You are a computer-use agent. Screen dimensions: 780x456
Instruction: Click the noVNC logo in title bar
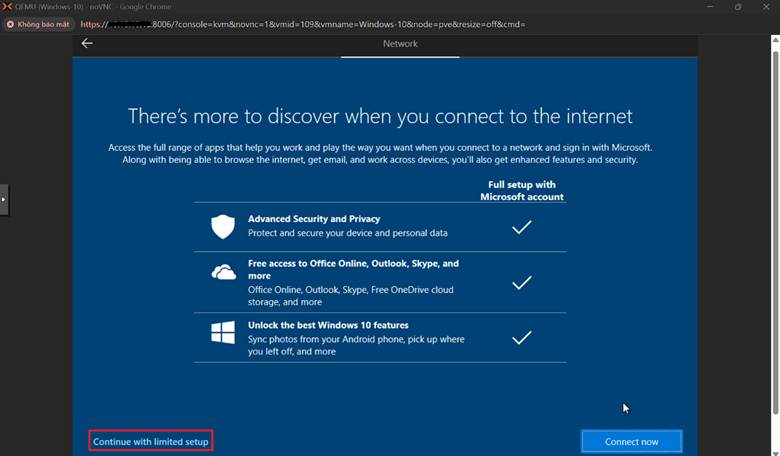(x=8, y=6)
